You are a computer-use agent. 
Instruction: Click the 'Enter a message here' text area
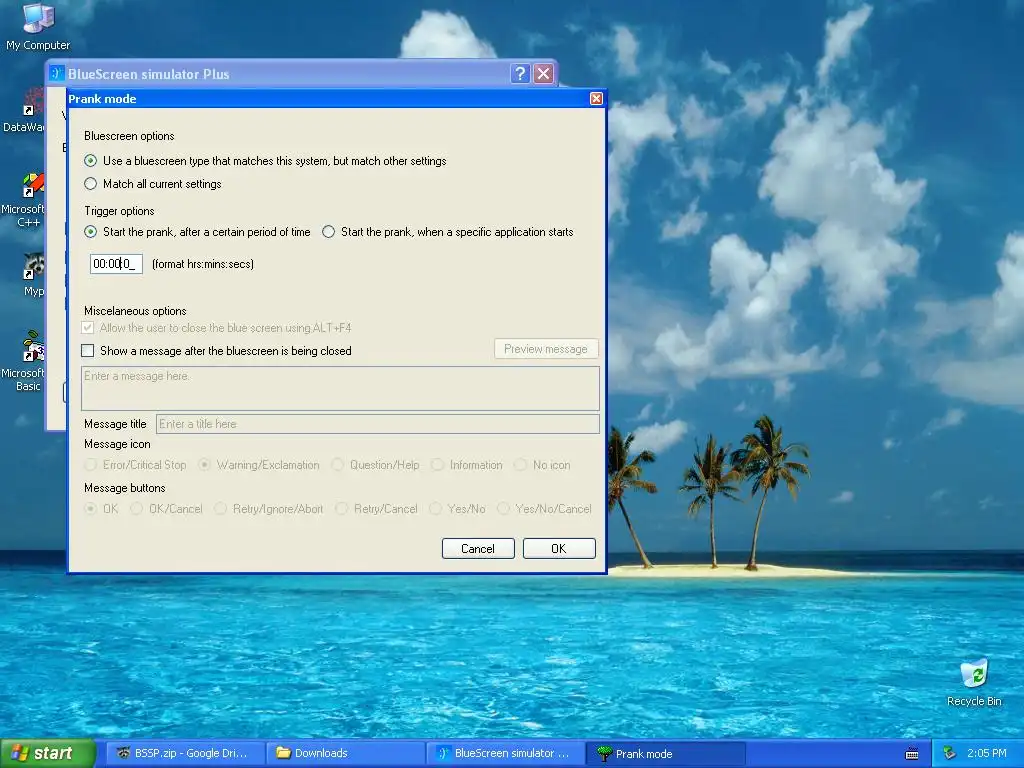coord(340,389)
